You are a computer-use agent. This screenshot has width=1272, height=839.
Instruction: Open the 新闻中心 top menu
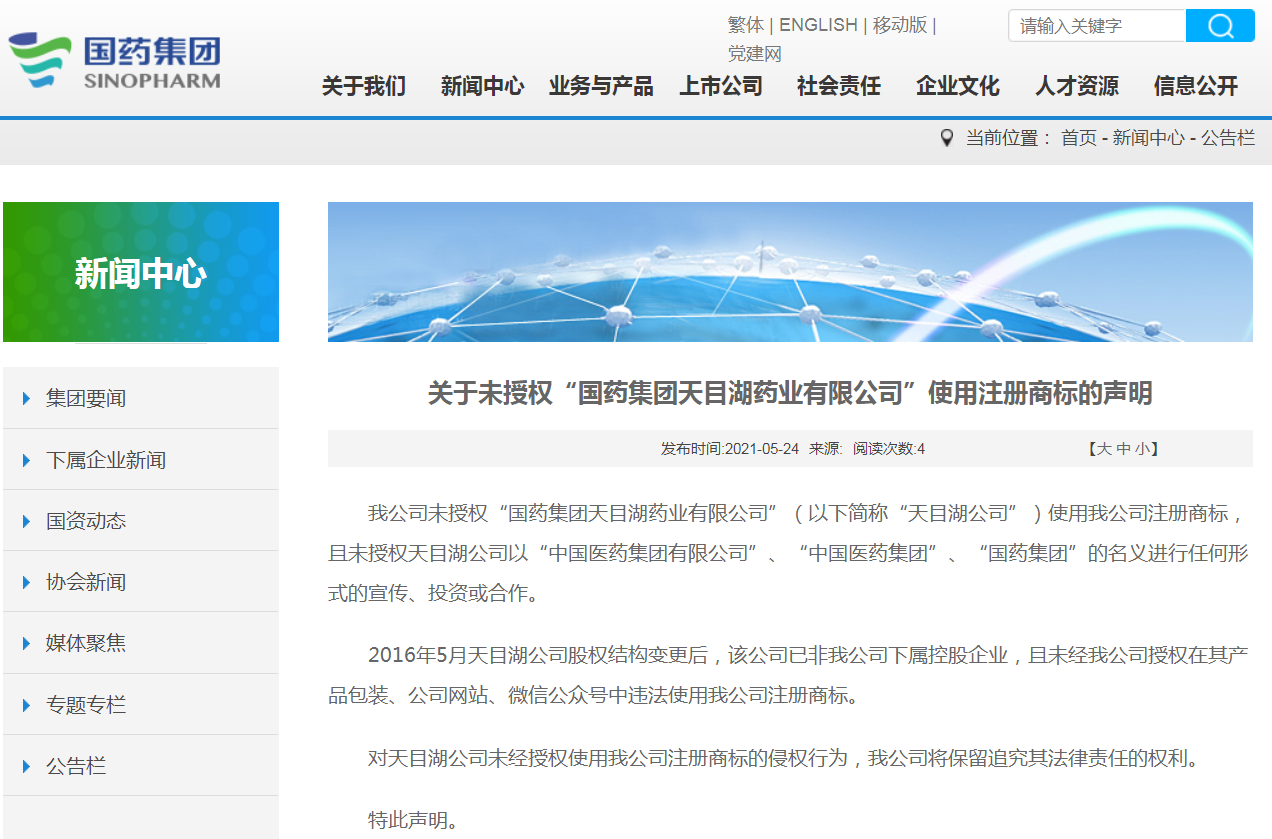(482, 86)
